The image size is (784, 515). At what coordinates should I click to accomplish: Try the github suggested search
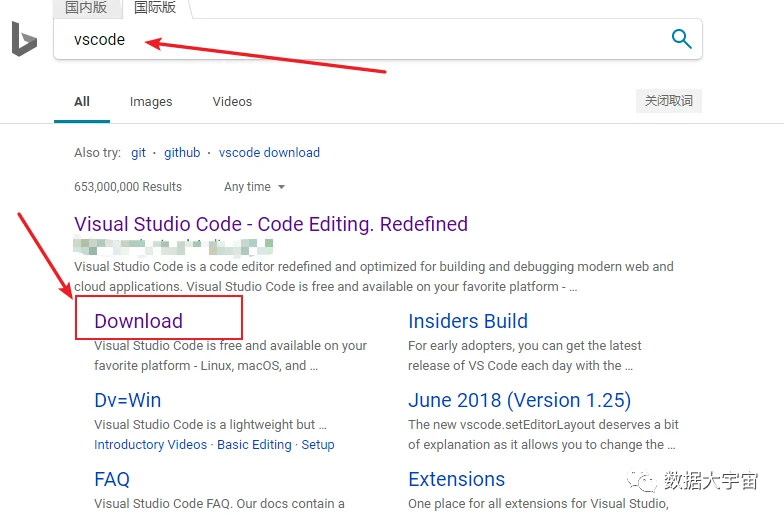click(182, 152)
